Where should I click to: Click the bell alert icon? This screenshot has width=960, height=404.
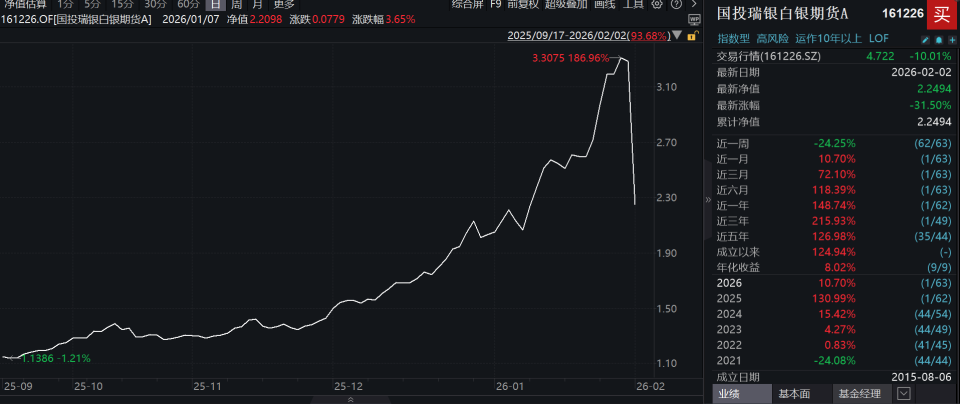coord(938,39)
